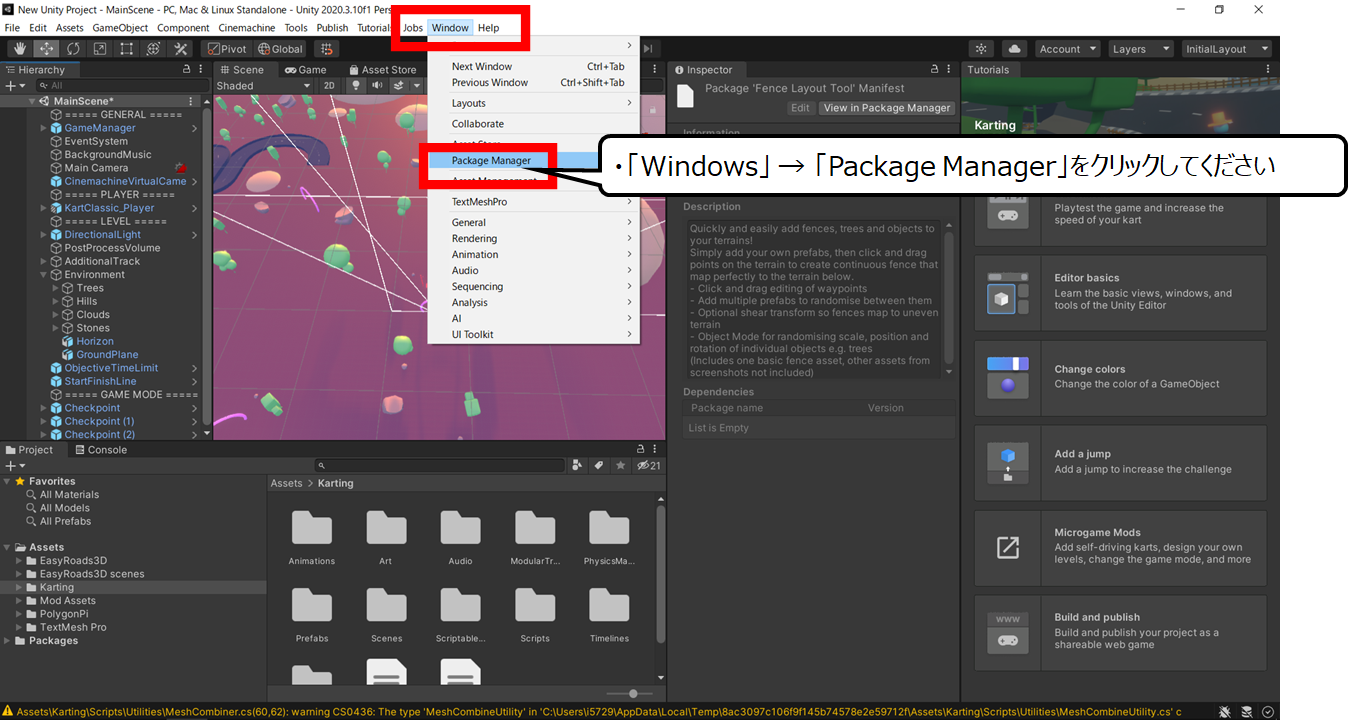The image size is (1348, 720).
Task: Click the Project search field
Action: (440, 466)
